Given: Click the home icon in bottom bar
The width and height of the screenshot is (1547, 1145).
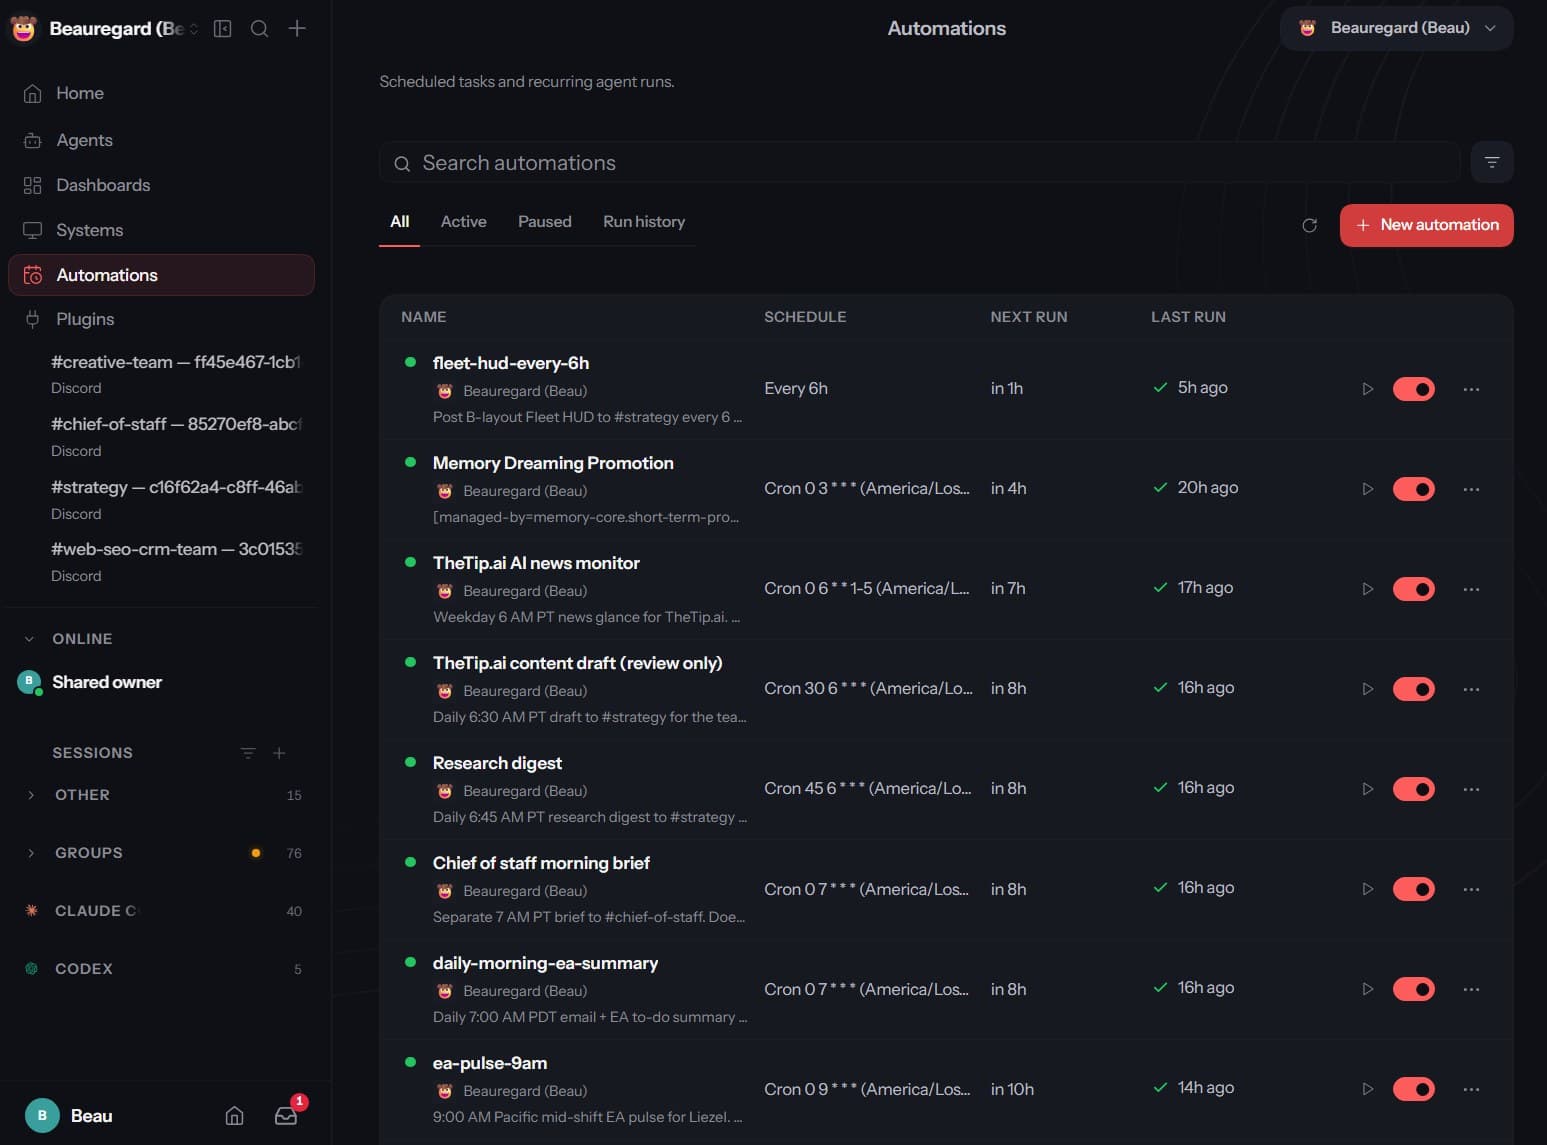Looking at the screenshot, I should (x=234, y=1116).
